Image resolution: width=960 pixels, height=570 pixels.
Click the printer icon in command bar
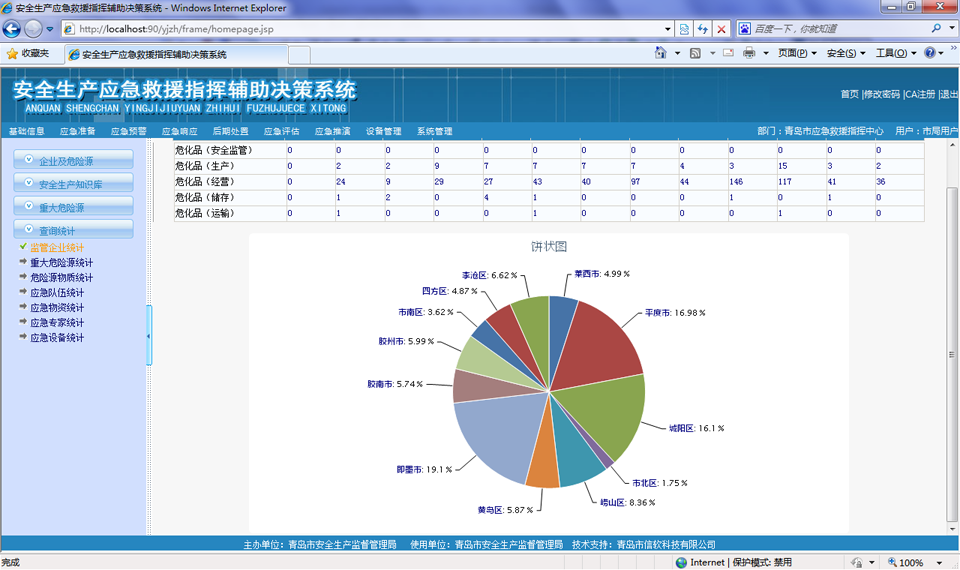750,53
